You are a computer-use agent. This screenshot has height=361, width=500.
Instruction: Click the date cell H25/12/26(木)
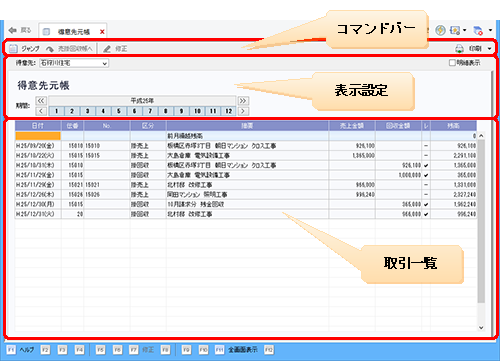38,195
